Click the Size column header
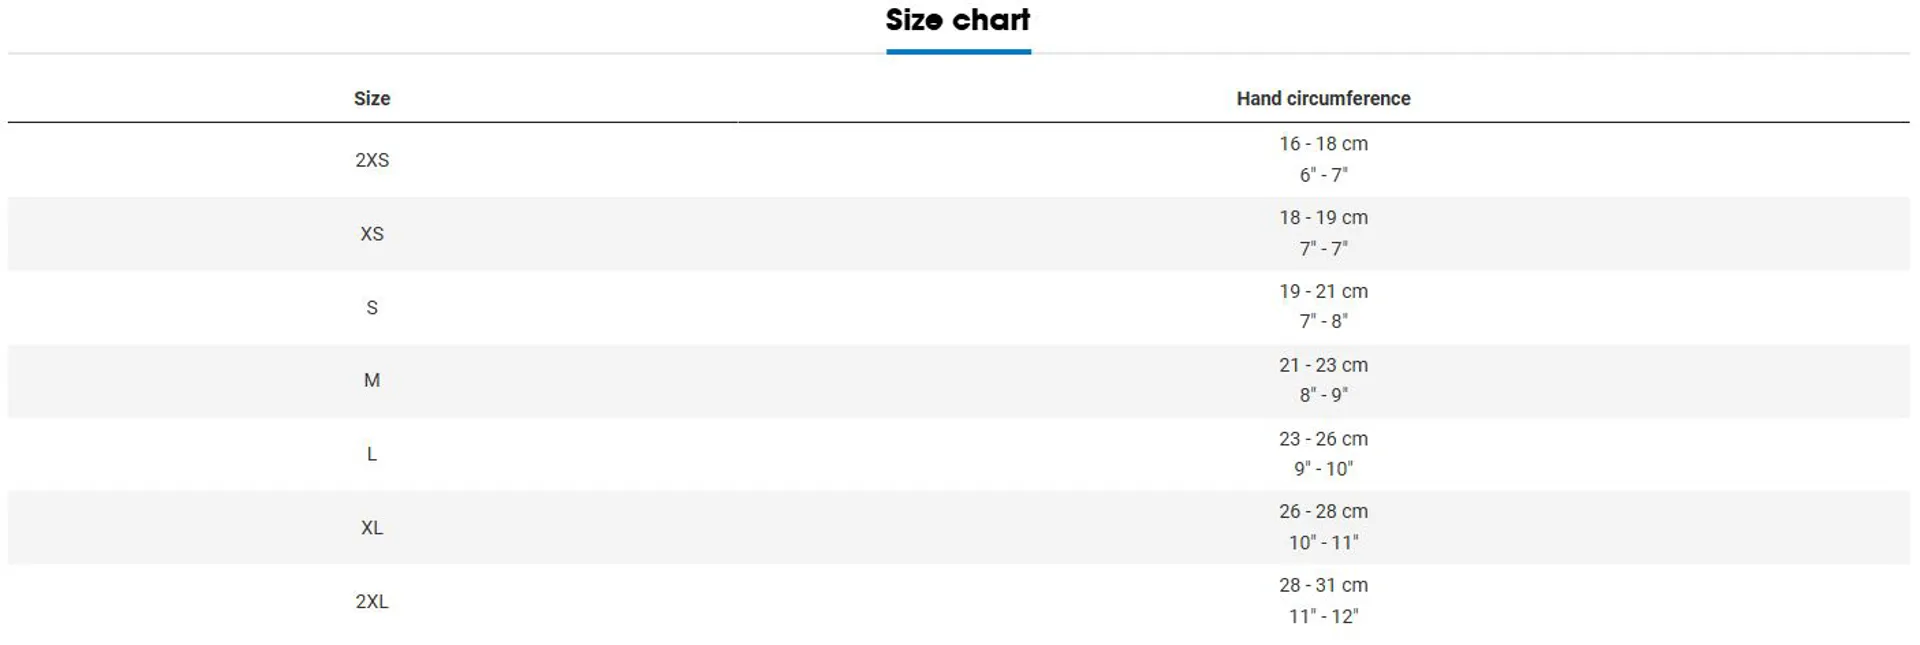 pyautogui.click(x=372, y=98)
